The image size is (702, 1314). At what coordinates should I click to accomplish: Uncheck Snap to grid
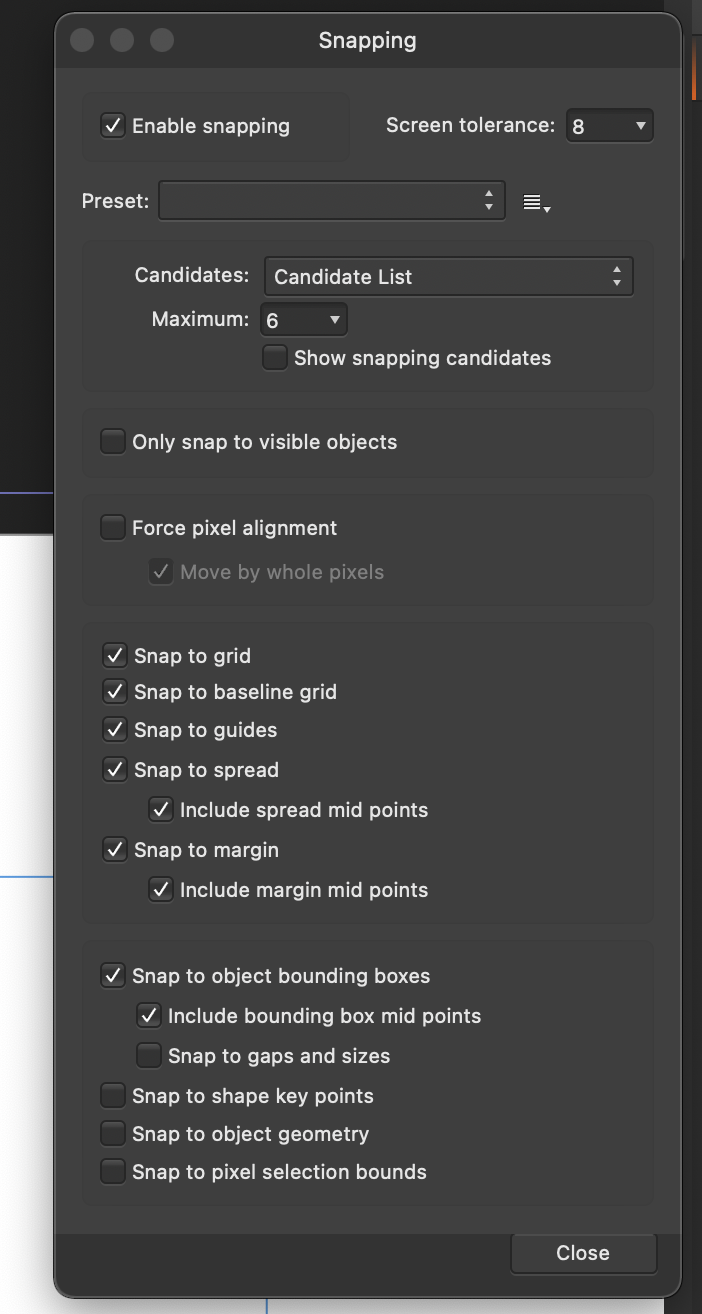coord(114,655)
